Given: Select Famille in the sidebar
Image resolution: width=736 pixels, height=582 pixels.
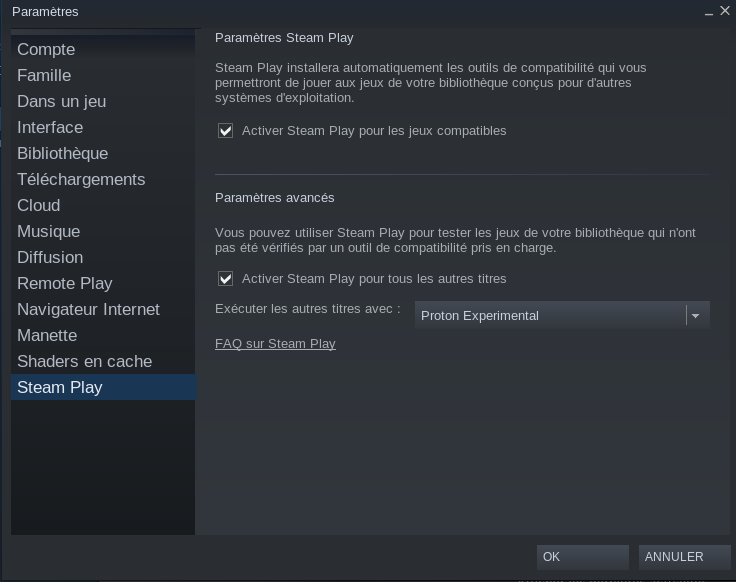Looking at the screenshot, I should click(44, 75).
